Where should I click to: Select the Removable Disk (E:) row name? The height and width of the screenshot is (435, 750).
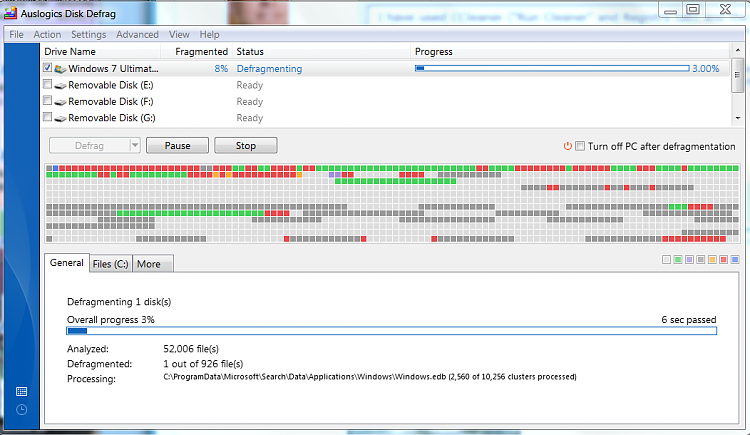click(x=110, y=85)
